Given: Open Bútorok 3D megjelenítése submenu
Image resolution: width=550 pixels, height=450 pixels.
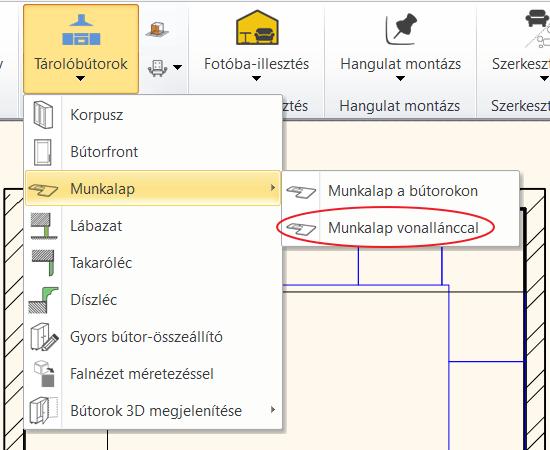Looking at the screenshot, I should (153, 411).
